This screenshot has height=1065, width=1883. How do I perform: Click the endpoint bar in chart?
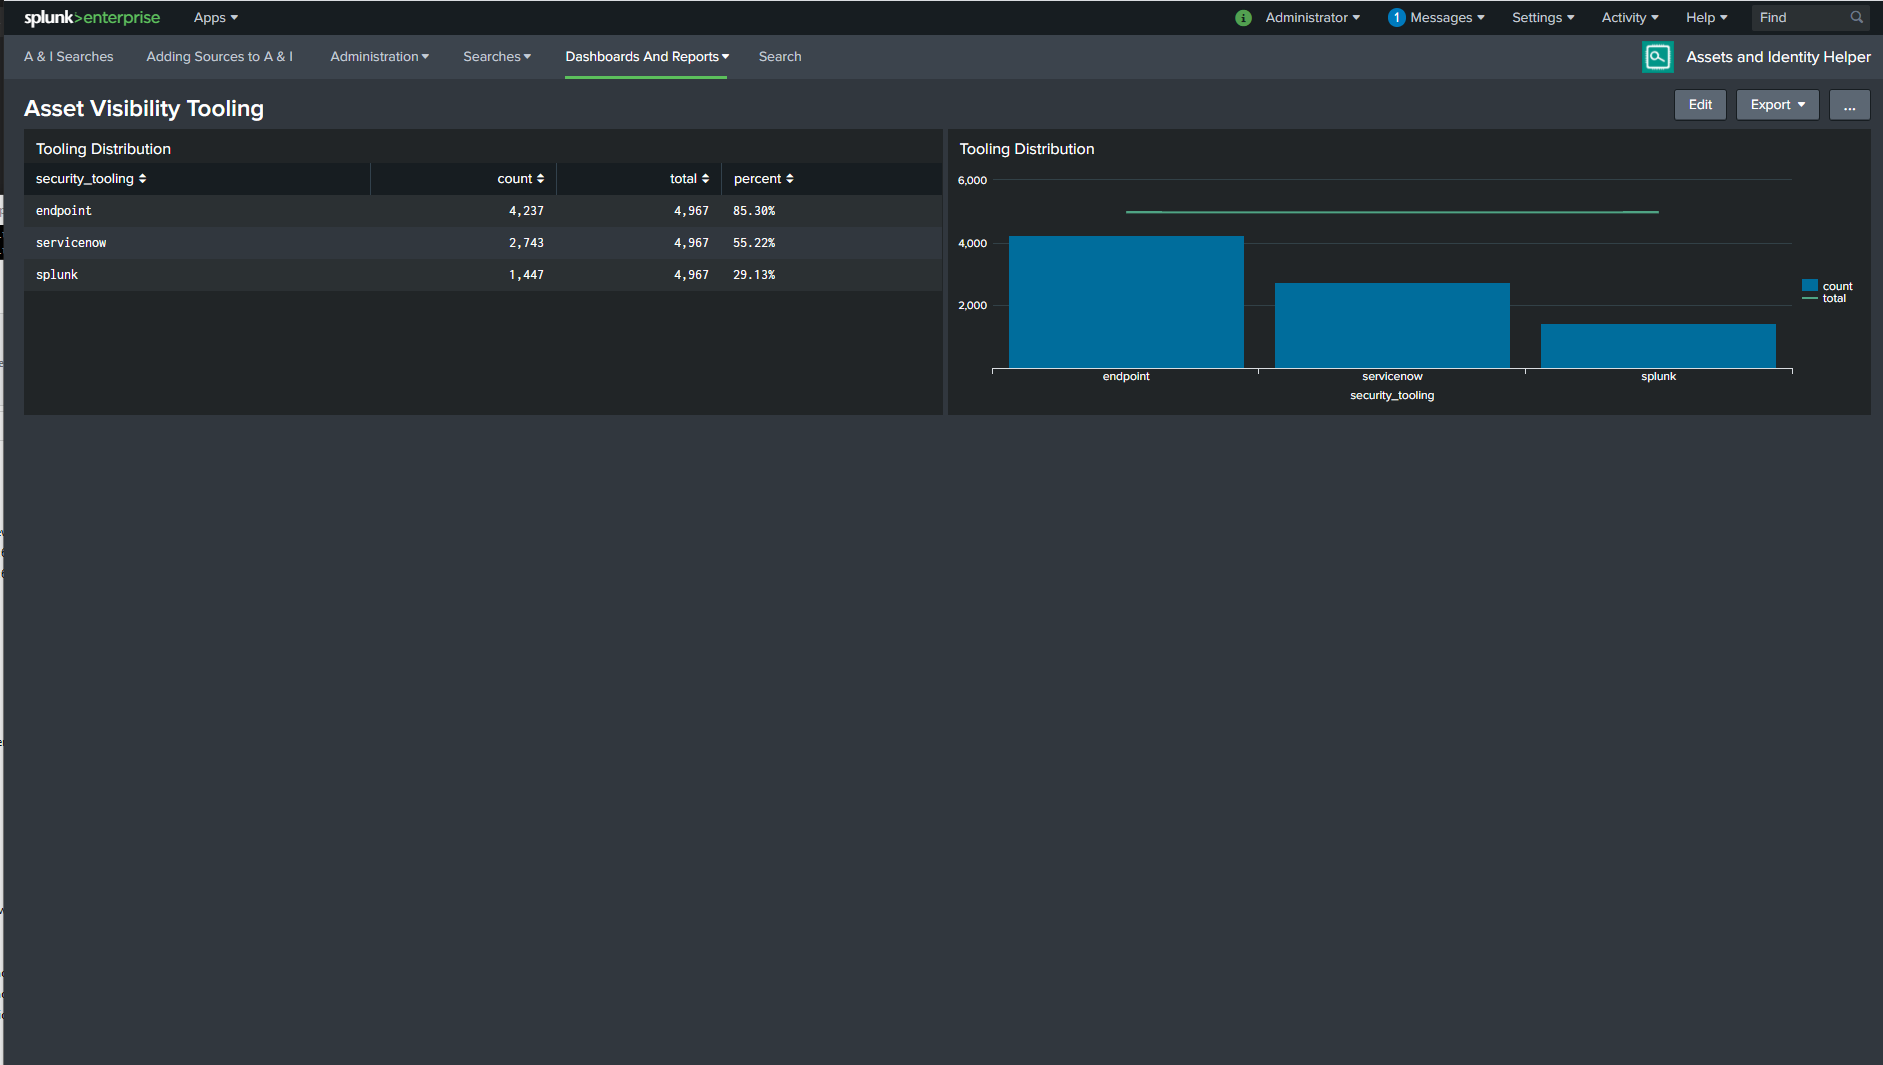coord(1126,302)
